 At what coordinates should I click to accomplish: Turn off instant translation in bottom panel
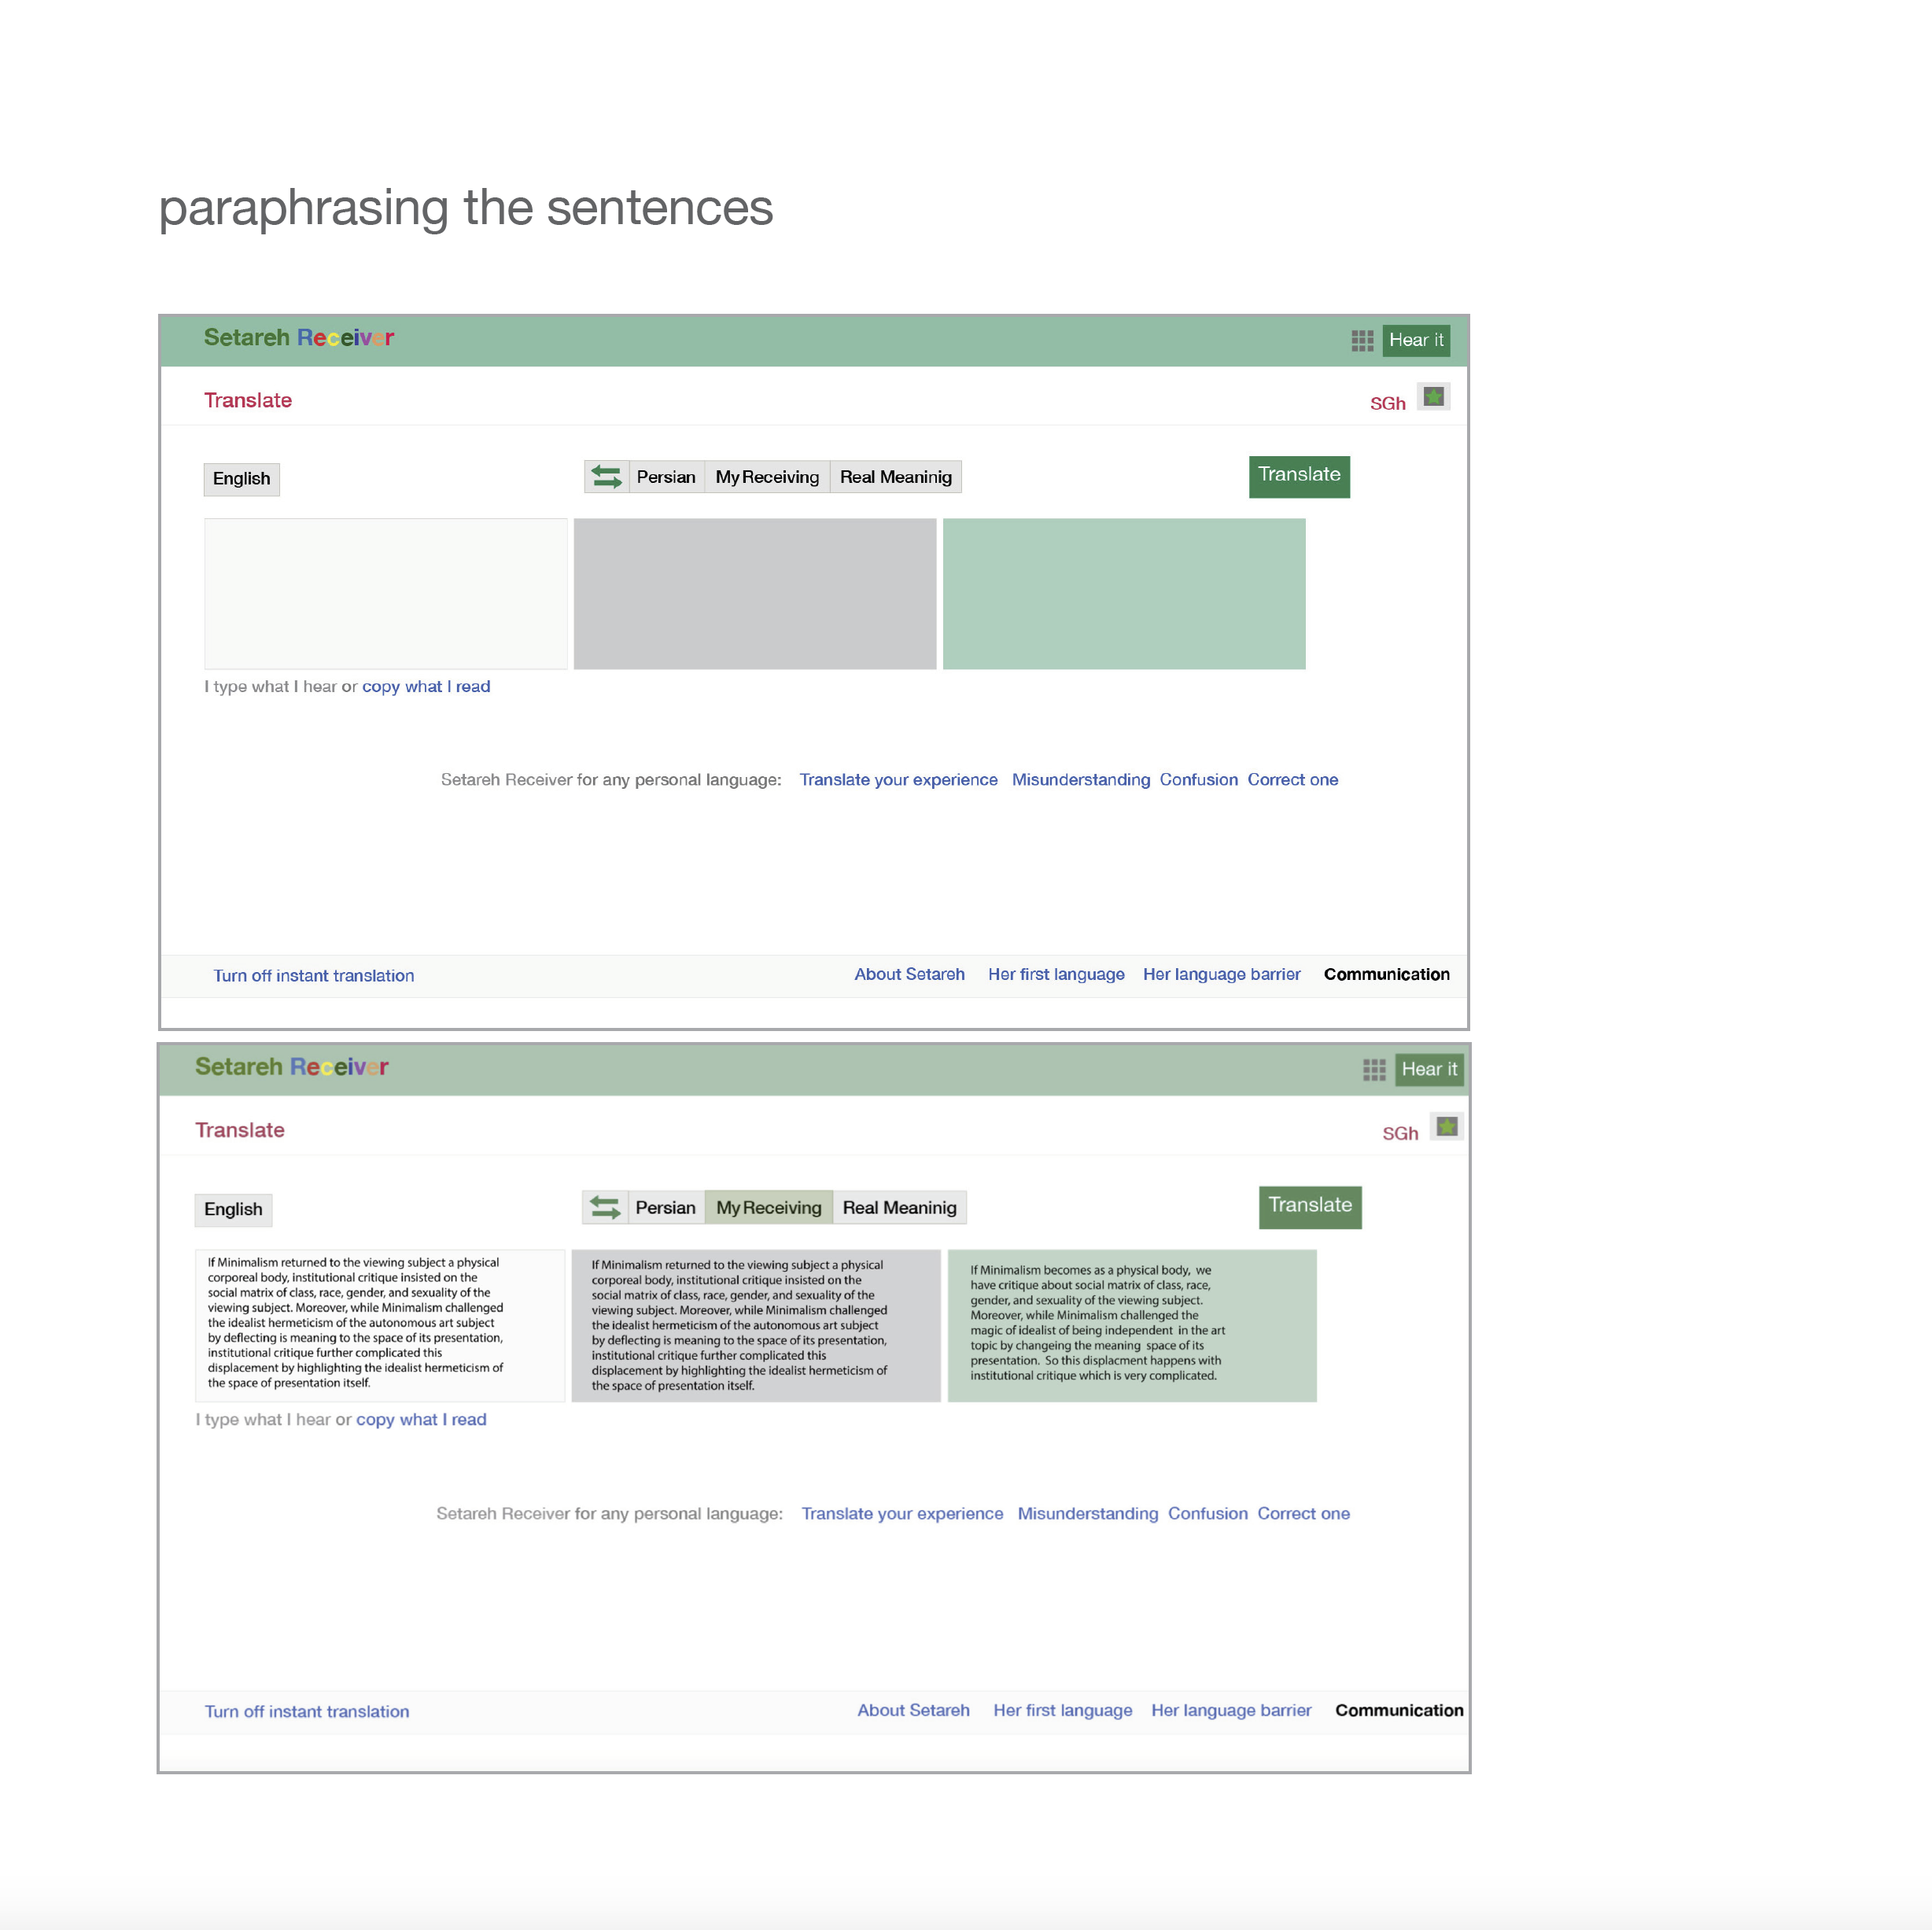coord(307,1712)
